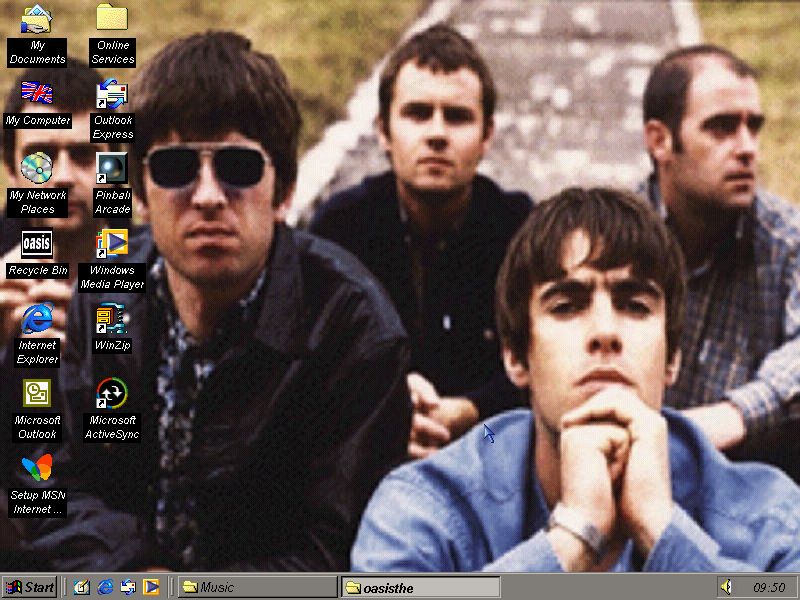The width and height of the screenshot is (800, 600).
Task: Open the Microsoft ActiveSync shortcut
Action: tap(112, 393)
